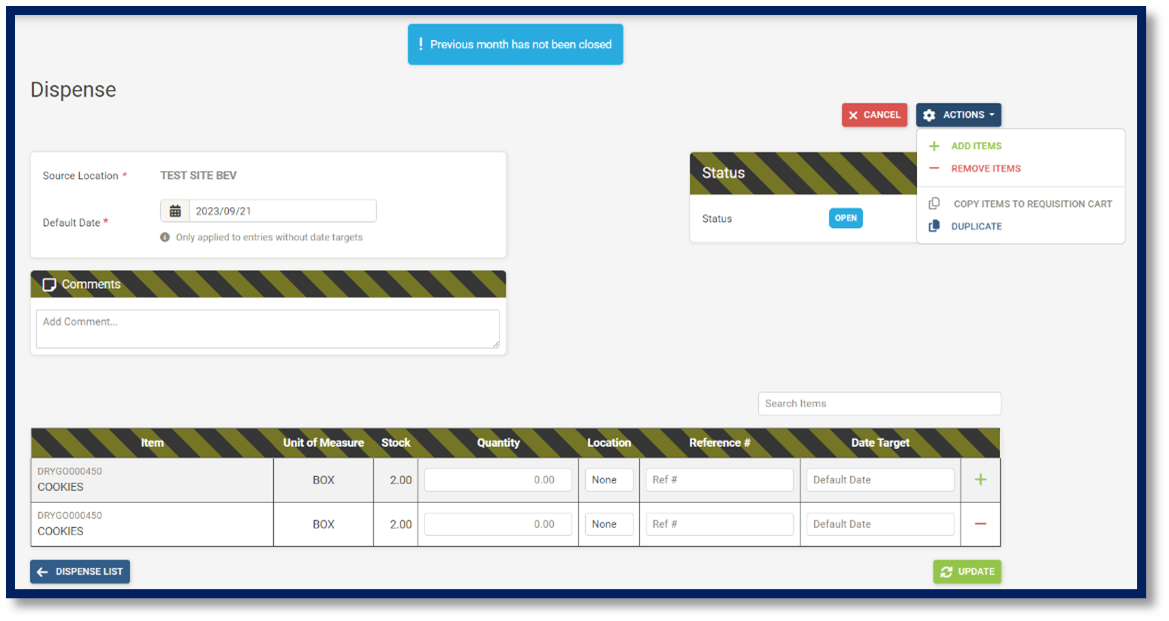Click Quantity field in first Cookies row
1169x621 pixels.
[498, 480]
